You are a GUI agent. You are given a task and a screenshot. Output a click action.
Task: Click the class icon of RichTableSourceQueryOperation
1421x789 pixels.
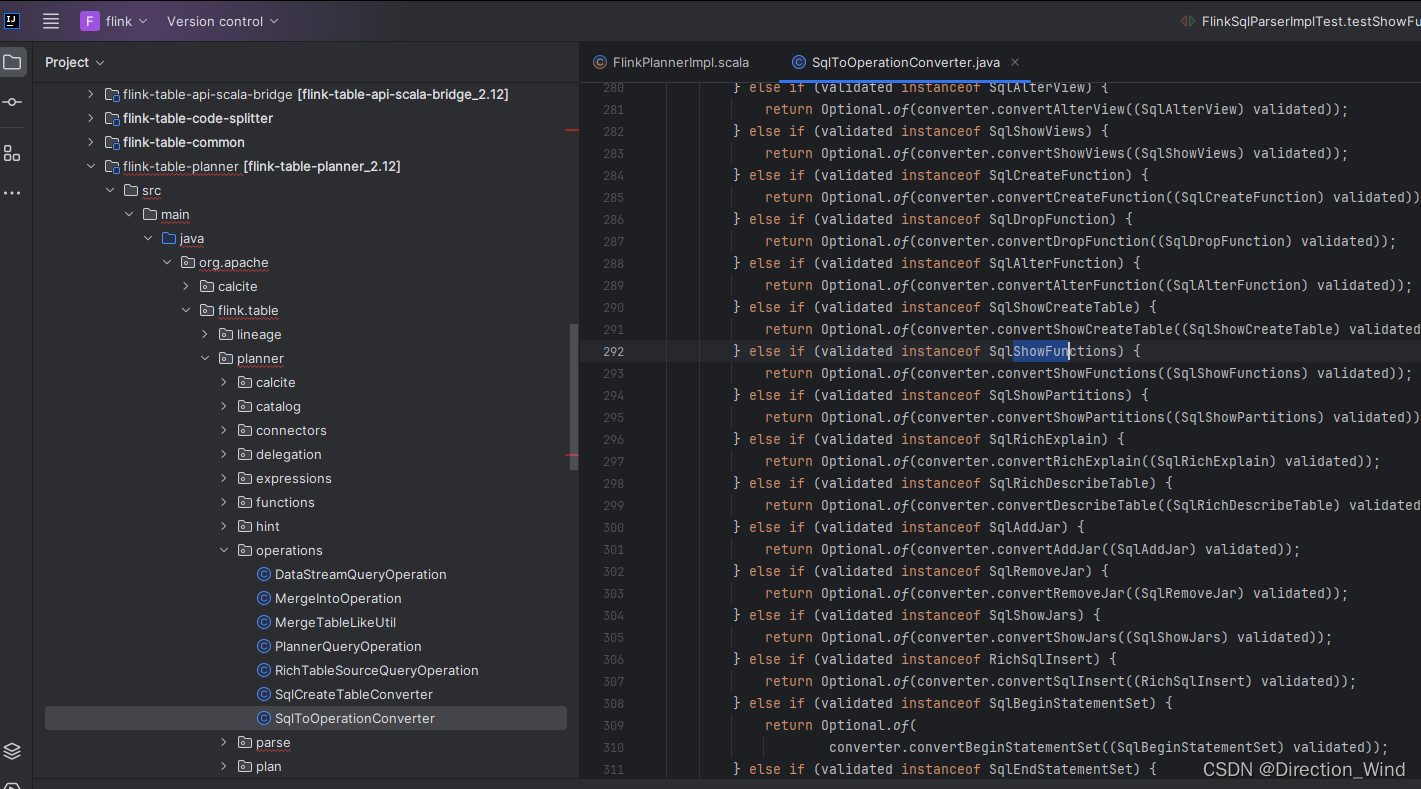(264, 670)
